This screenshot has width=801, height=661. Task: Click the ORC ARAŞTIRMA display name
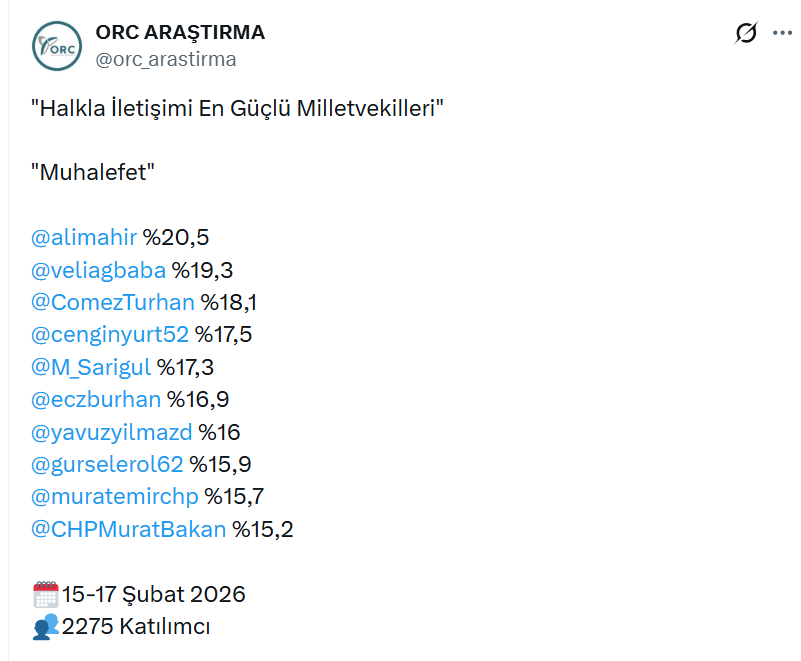click(x=180, y=32)
